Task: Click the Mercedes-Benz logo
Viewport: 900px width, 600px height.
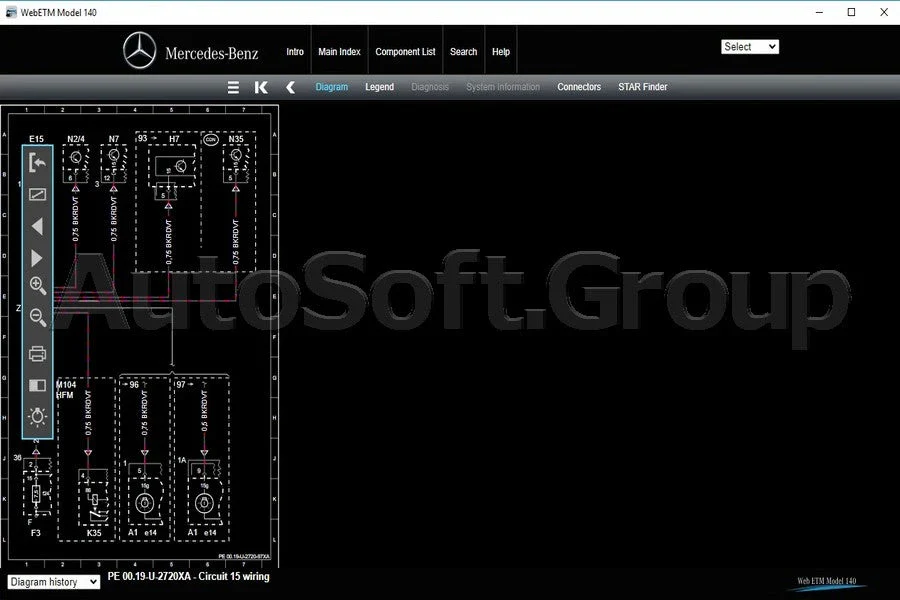Action: [140, 51]
